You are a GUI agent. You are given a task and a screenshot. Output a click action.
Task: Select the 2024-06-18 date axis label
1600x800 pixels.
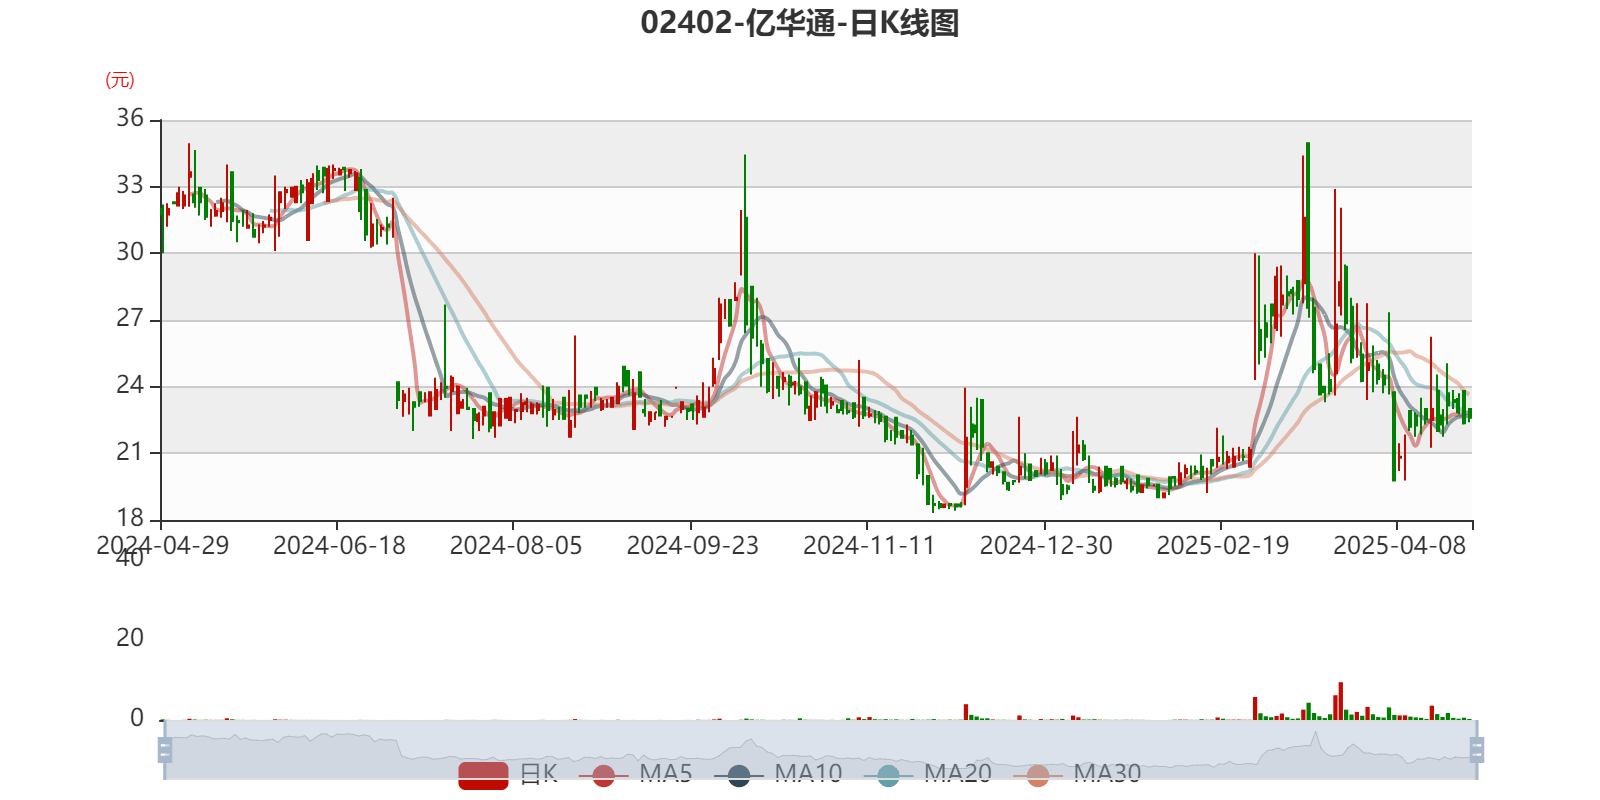point(339,545)
